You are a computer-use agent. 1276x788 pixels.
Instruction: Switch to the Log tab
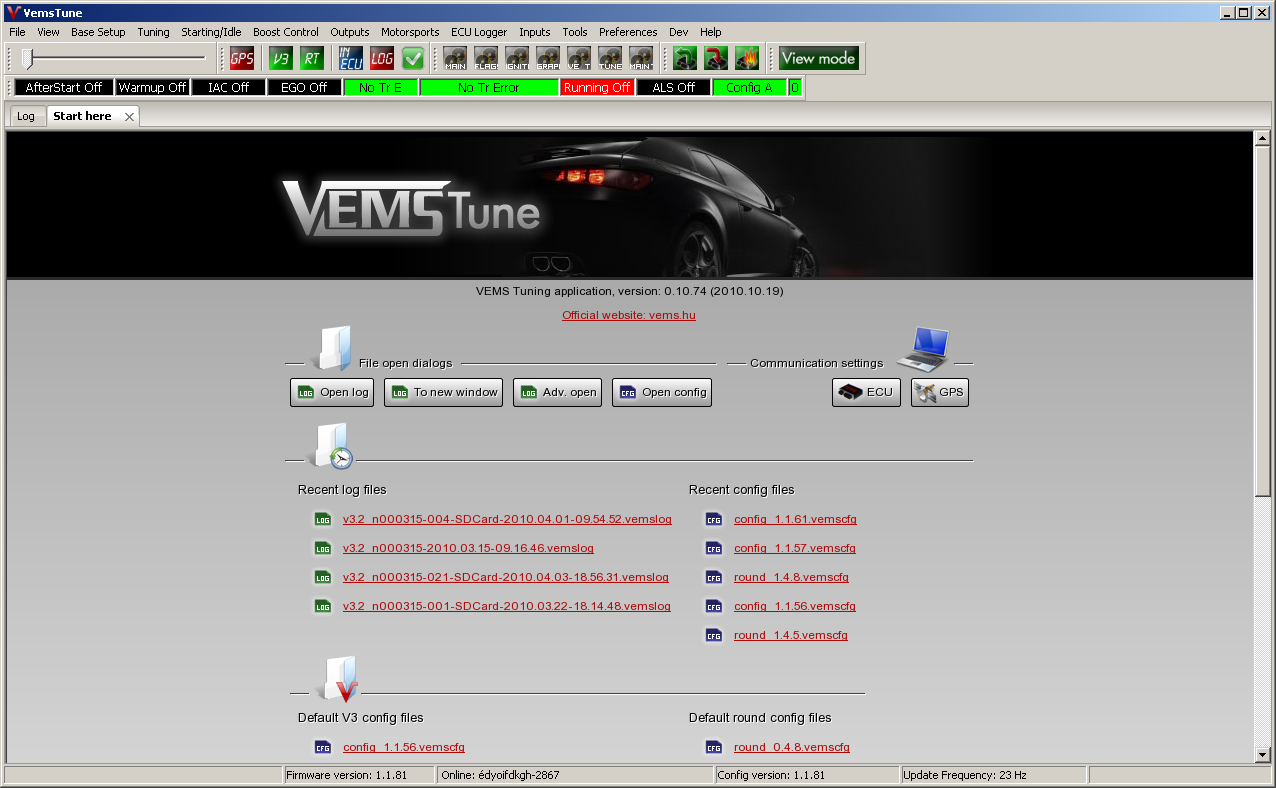point(26,116)
